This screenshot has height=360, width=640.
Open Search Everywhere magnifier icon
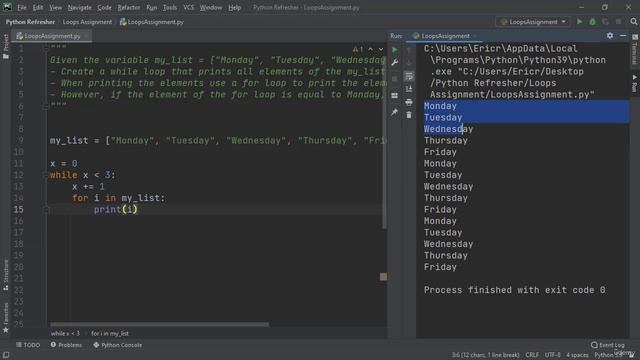point(633,22)
